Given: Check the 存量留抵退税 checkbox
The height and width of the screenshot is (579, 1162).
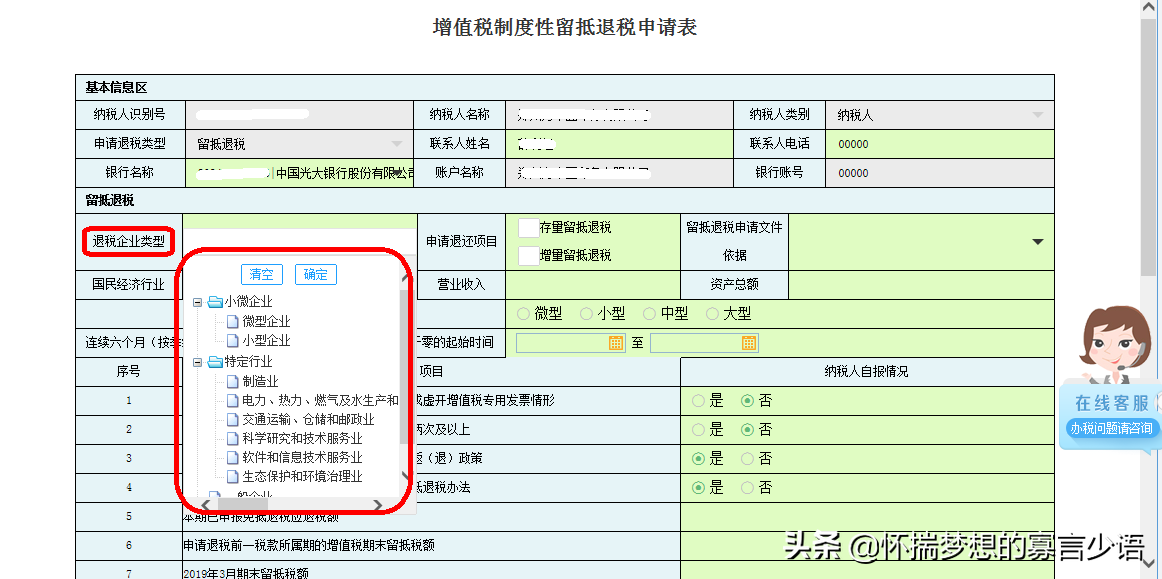Looking at the screenshot, I should click(528, 227).
